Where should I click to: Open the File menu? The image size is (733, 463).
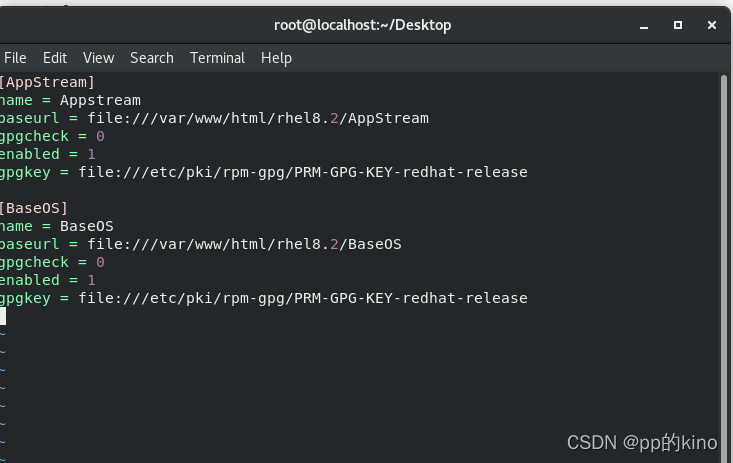[x=15, y=58]
